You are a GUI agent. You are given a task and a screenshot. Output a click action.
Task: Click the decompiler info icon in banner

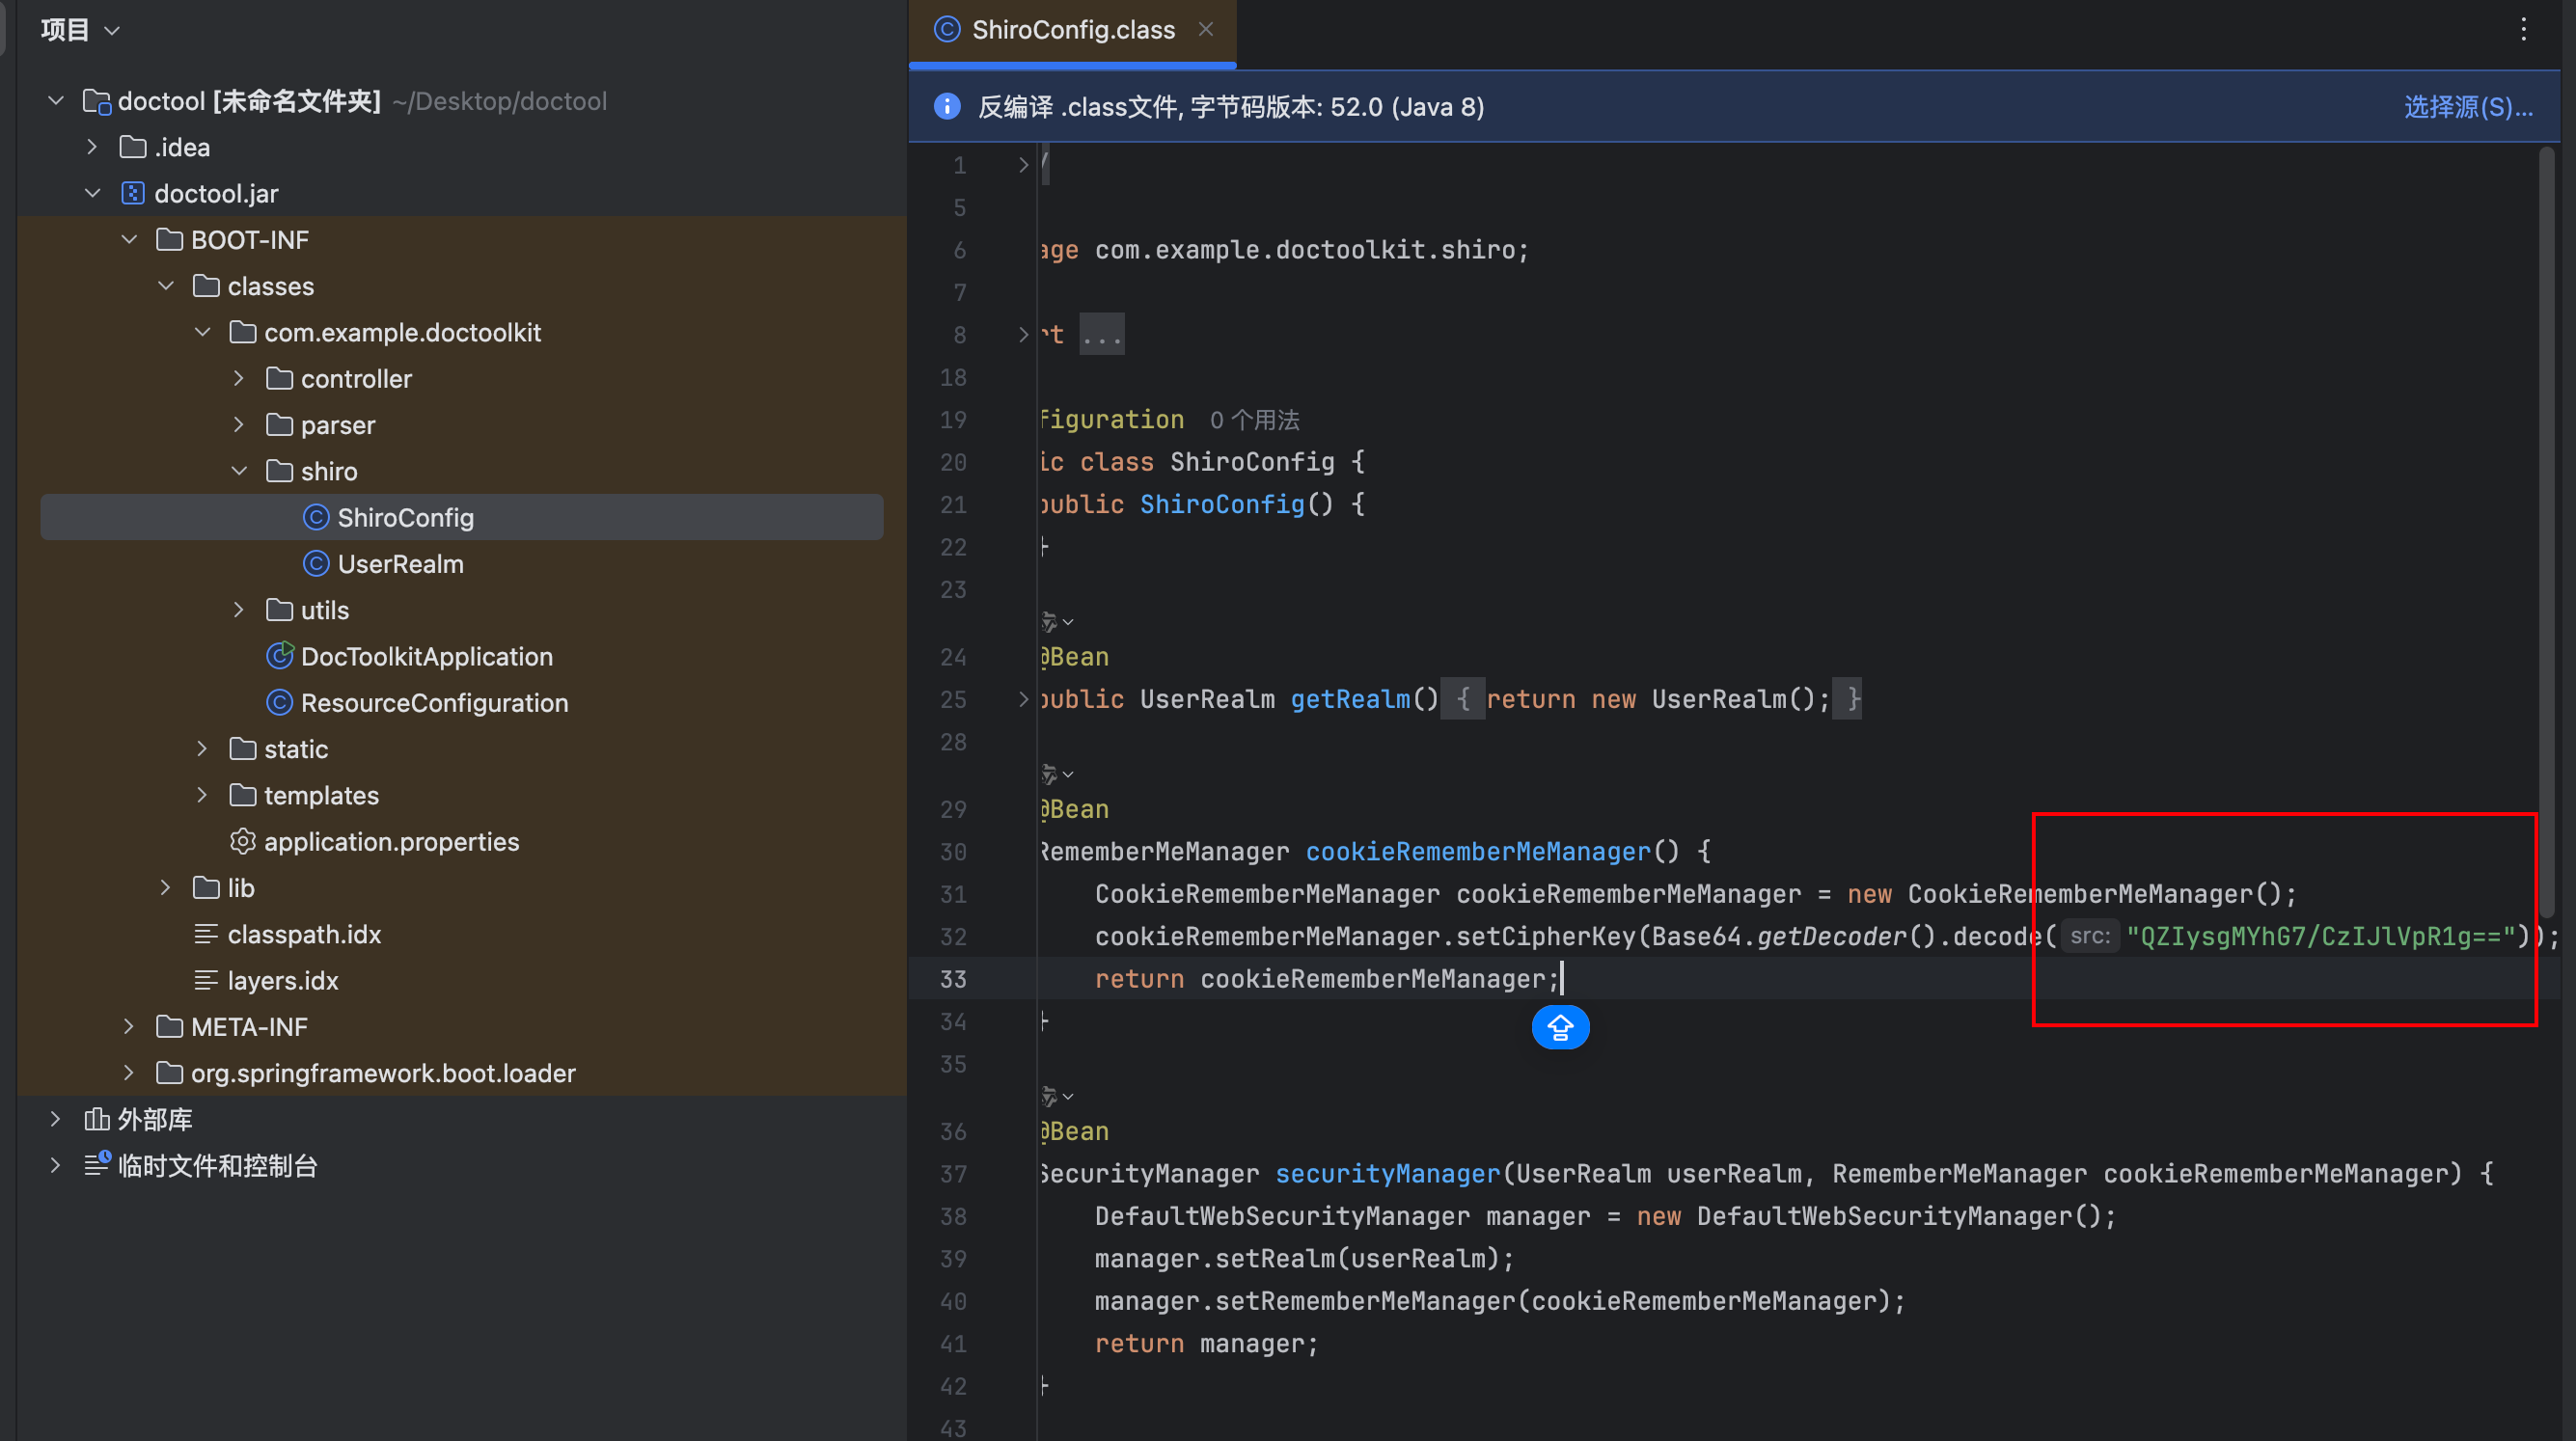click(946, 107)
